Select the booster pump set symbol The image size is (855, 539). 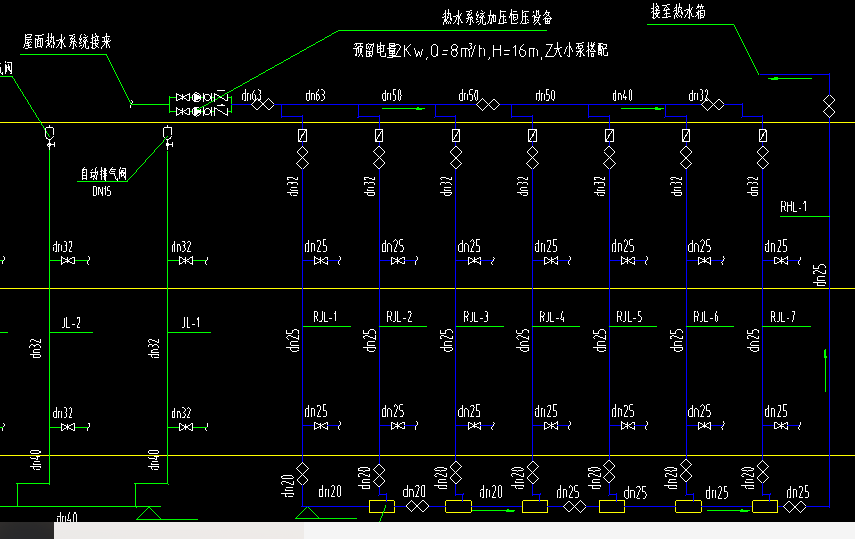(x=201, y=104)
